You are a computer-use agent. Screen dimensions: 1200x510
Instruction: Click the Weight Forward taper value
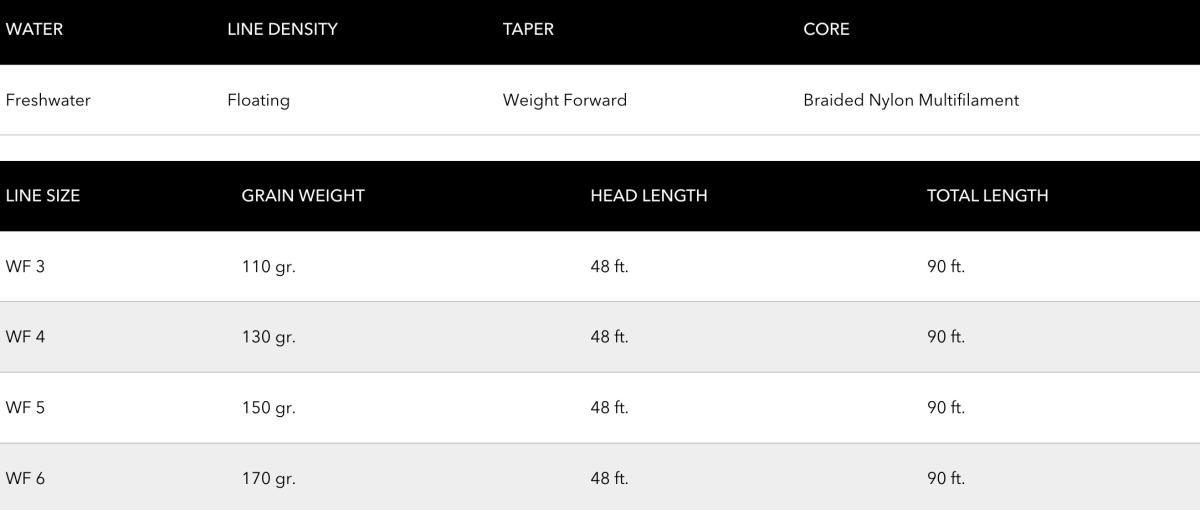click(x=565, y=100)
